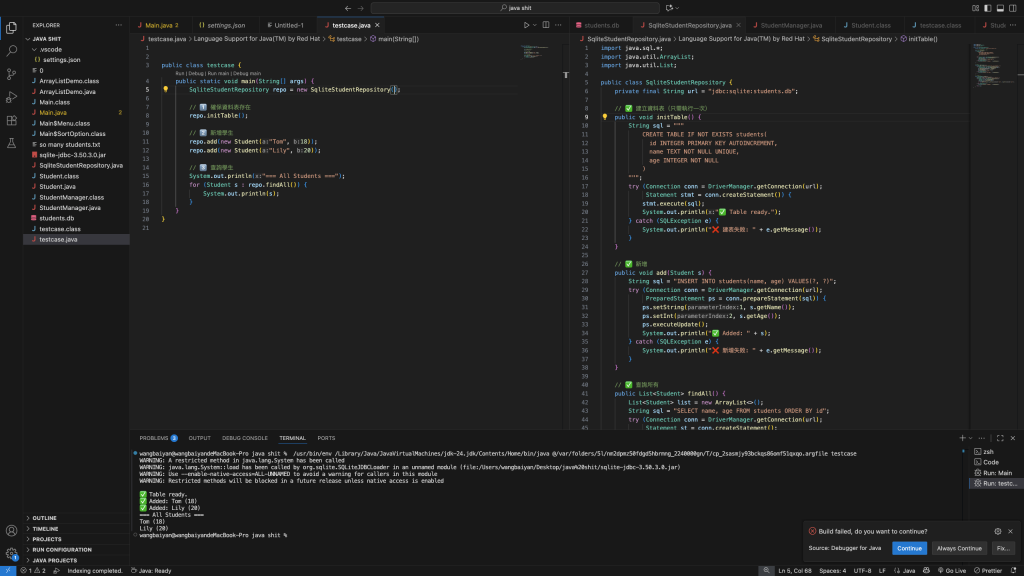The height and width of the screenshot is (576, 1024).
Task: Open the run button dropdown arrow
Action: point(534,25)
